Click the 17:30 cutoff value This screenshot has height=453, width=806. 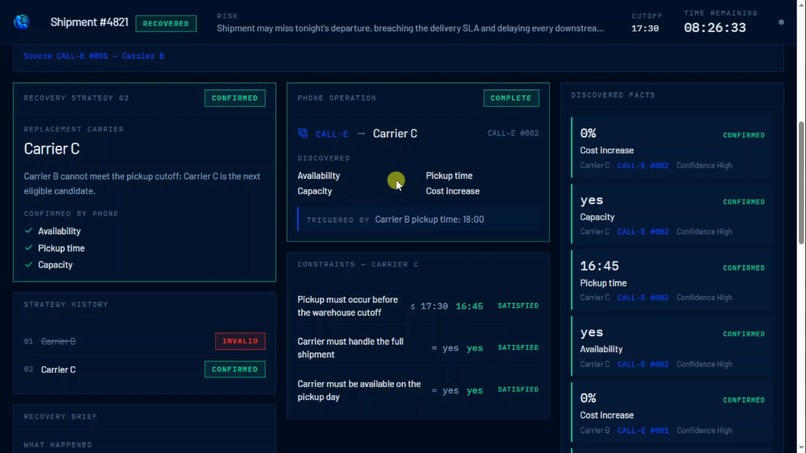point(645,28)
